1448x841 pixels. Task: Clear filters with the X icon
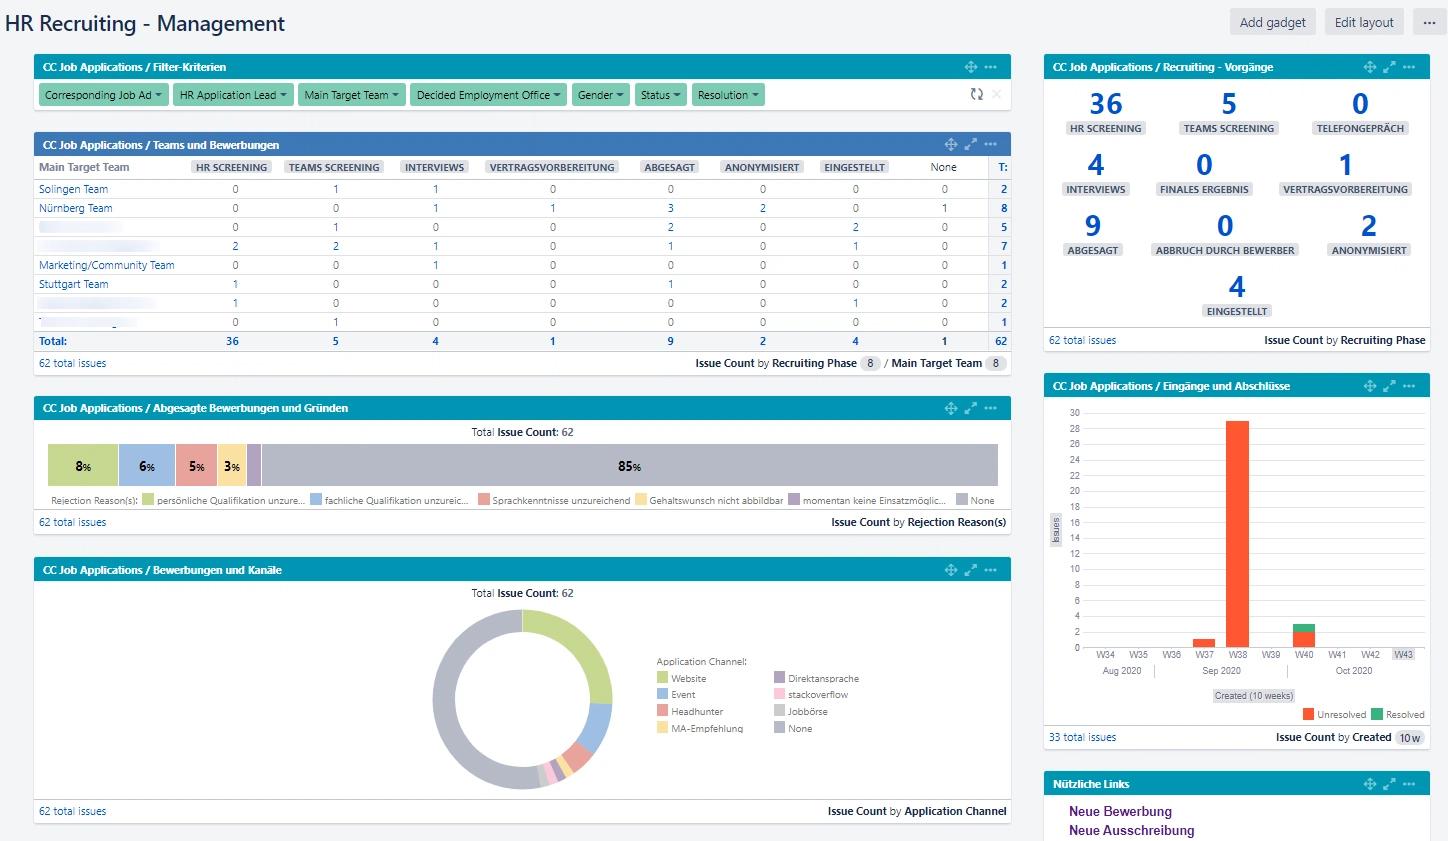pos(996,94)
